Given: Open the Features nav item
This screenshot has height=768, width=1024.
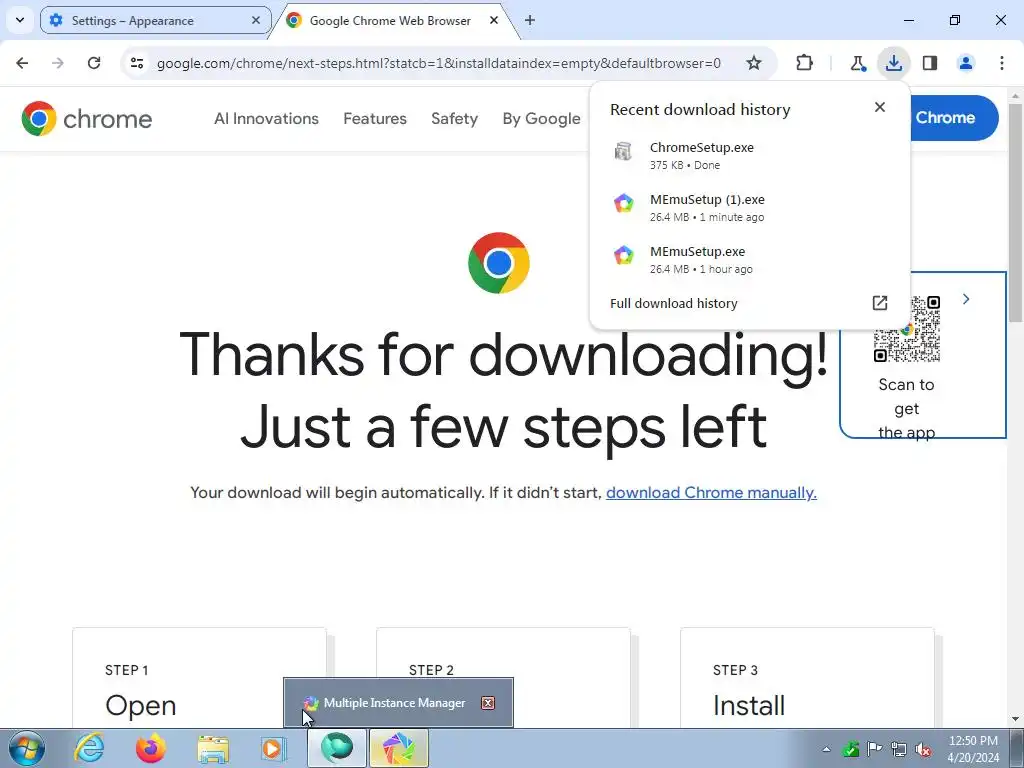Looking at the screenshot, I should click(375, 118).
